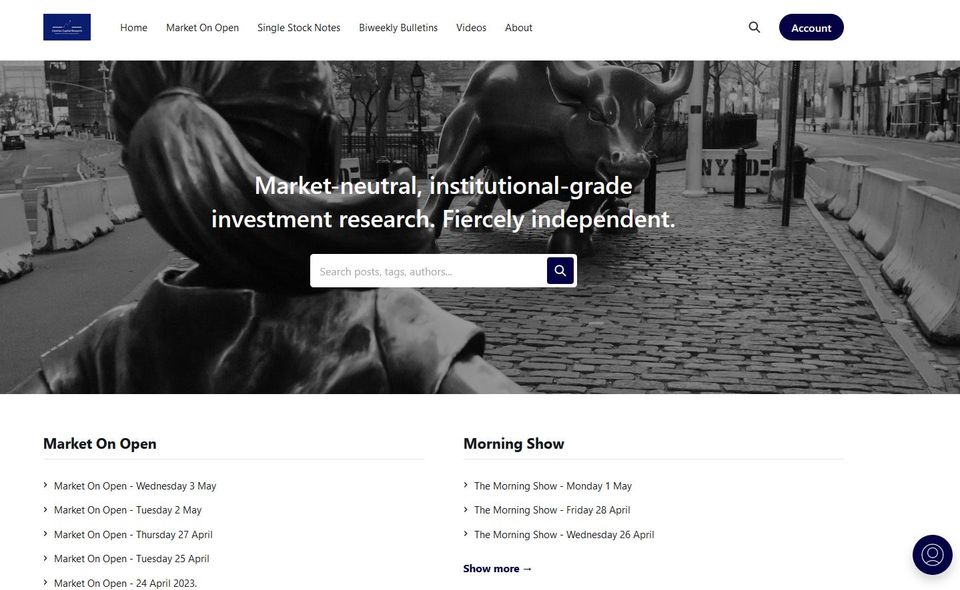Open Market On Open - Thursday 27 April
Image resolution: width=960 pixels, height=590 pixels.
[133, 534]
